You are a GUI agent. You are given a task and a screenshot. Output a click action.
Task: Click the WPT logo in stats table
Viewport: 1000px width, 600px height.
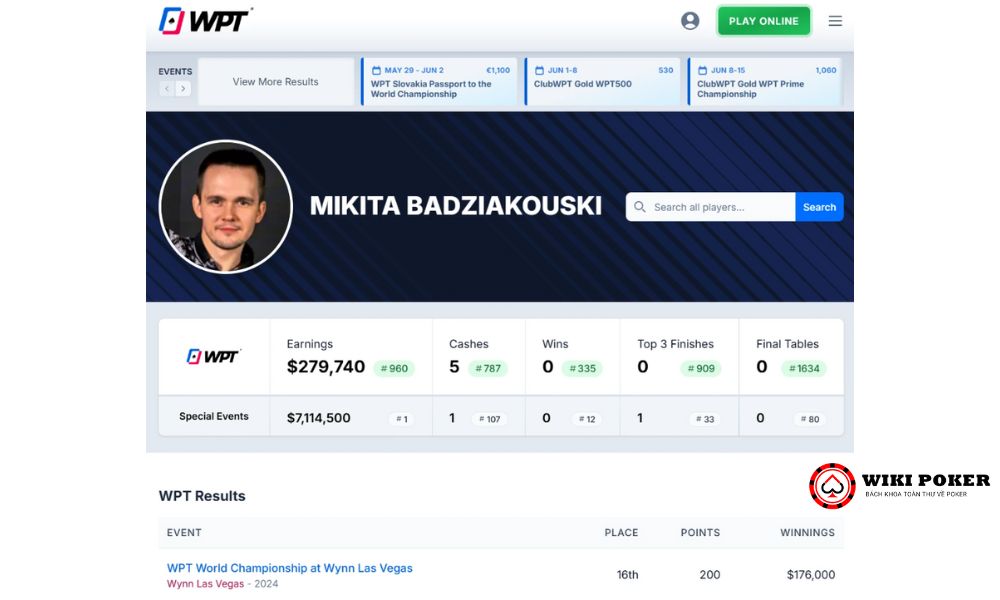[x=214, y=356]
